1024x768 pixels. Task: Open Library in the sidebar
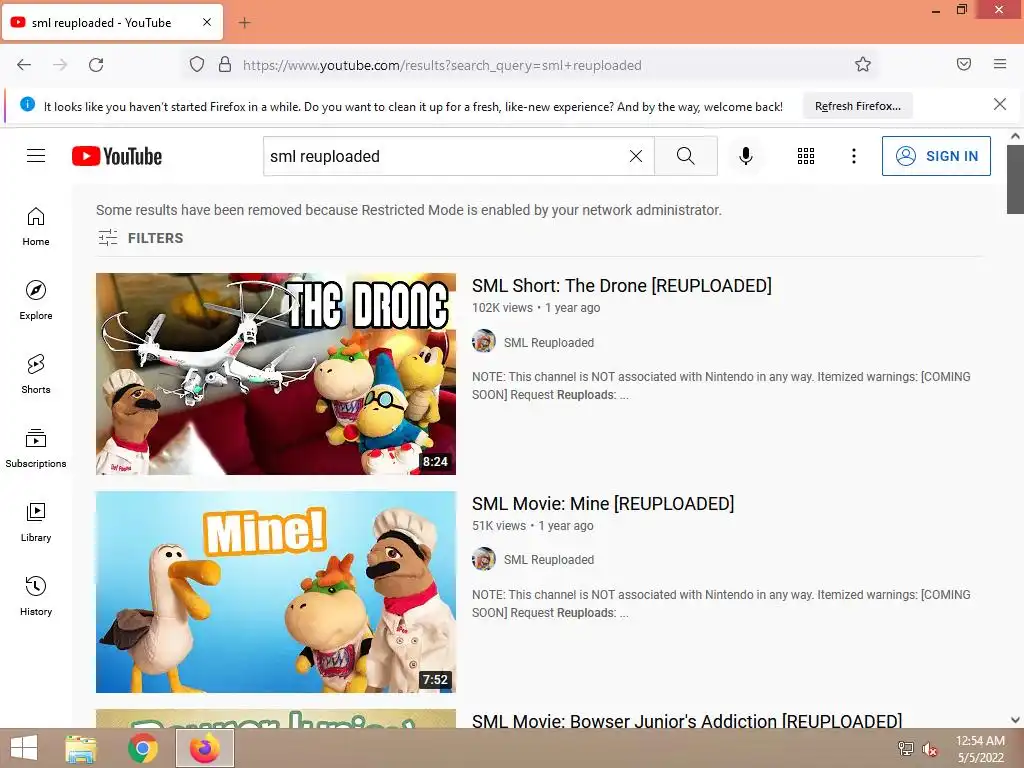click(x=36, y=522)
